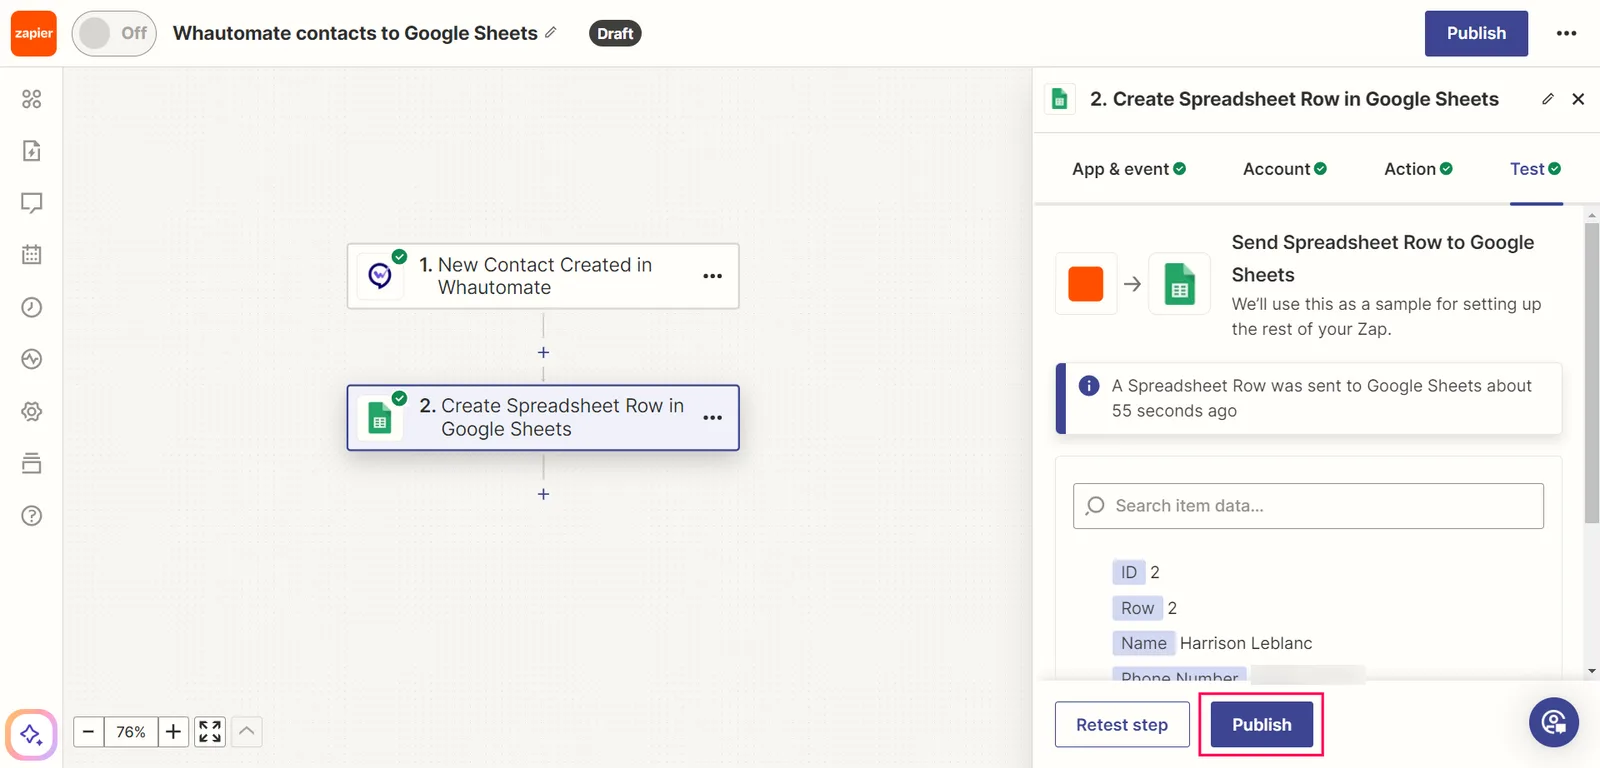Switch to the Action tab
This screenshot has height=768, width=1600.
point(1418,169)
